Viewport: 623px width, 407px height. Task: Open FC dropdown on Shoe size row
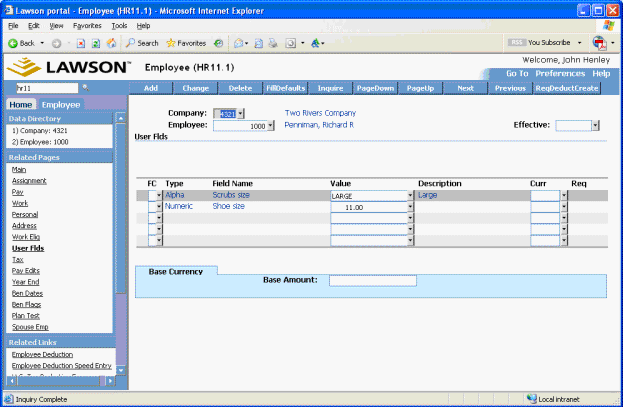point(159,207)
